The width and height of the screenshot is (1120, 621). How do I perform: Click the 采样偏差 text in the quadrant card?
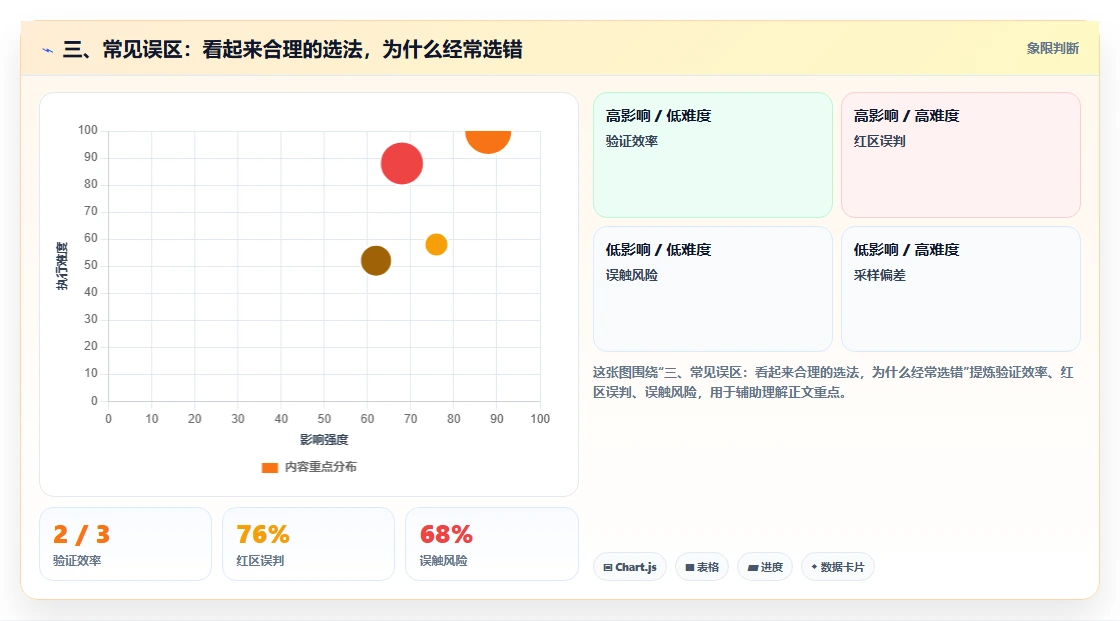(x=879, y=275)
